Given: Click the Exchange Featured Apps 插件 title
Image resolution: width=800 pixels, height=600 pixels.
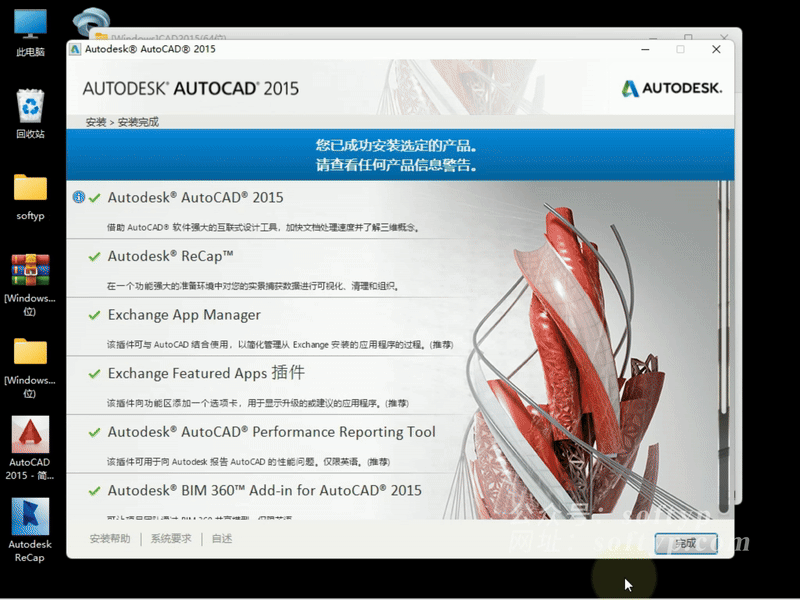Looking at the screenshot, I should click(207, 373).
